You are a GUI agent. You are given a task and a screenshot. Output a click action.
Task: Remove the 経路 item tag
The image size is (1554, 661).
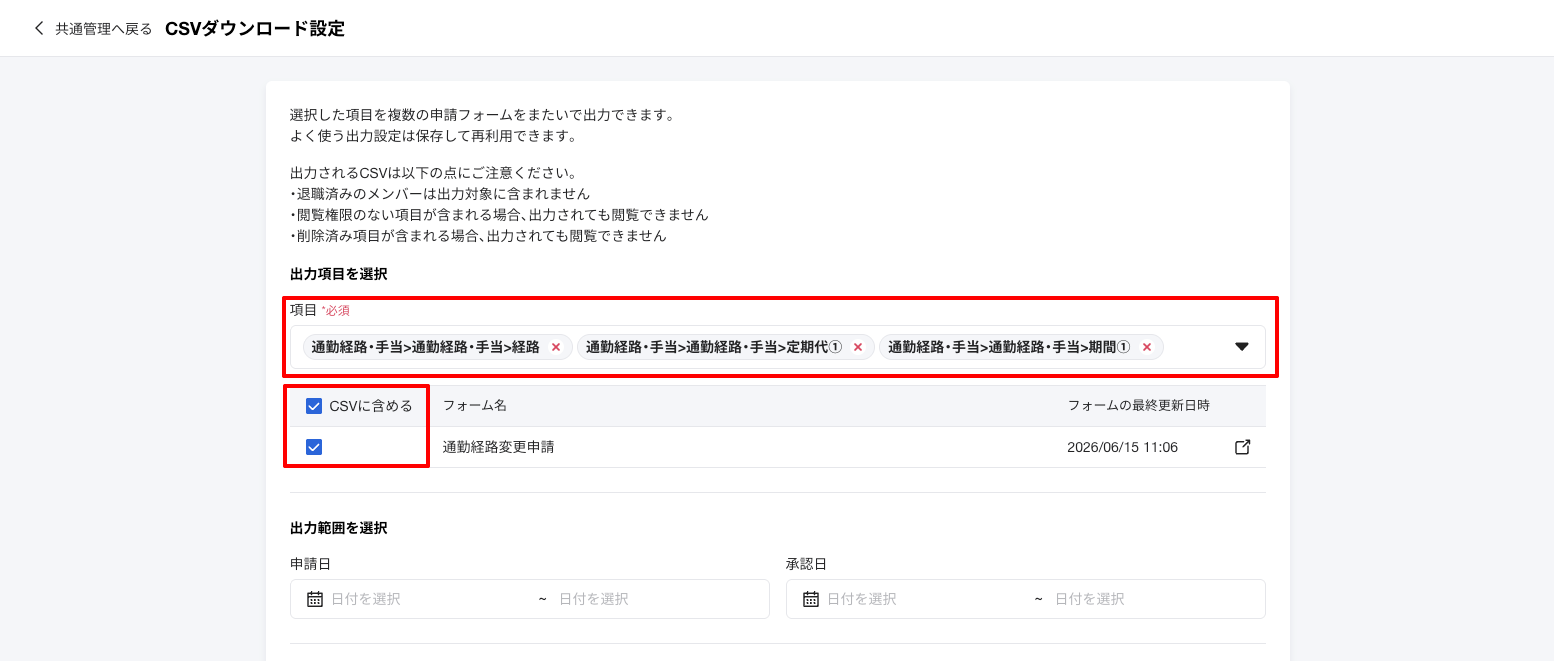click(x=556, y=347)
